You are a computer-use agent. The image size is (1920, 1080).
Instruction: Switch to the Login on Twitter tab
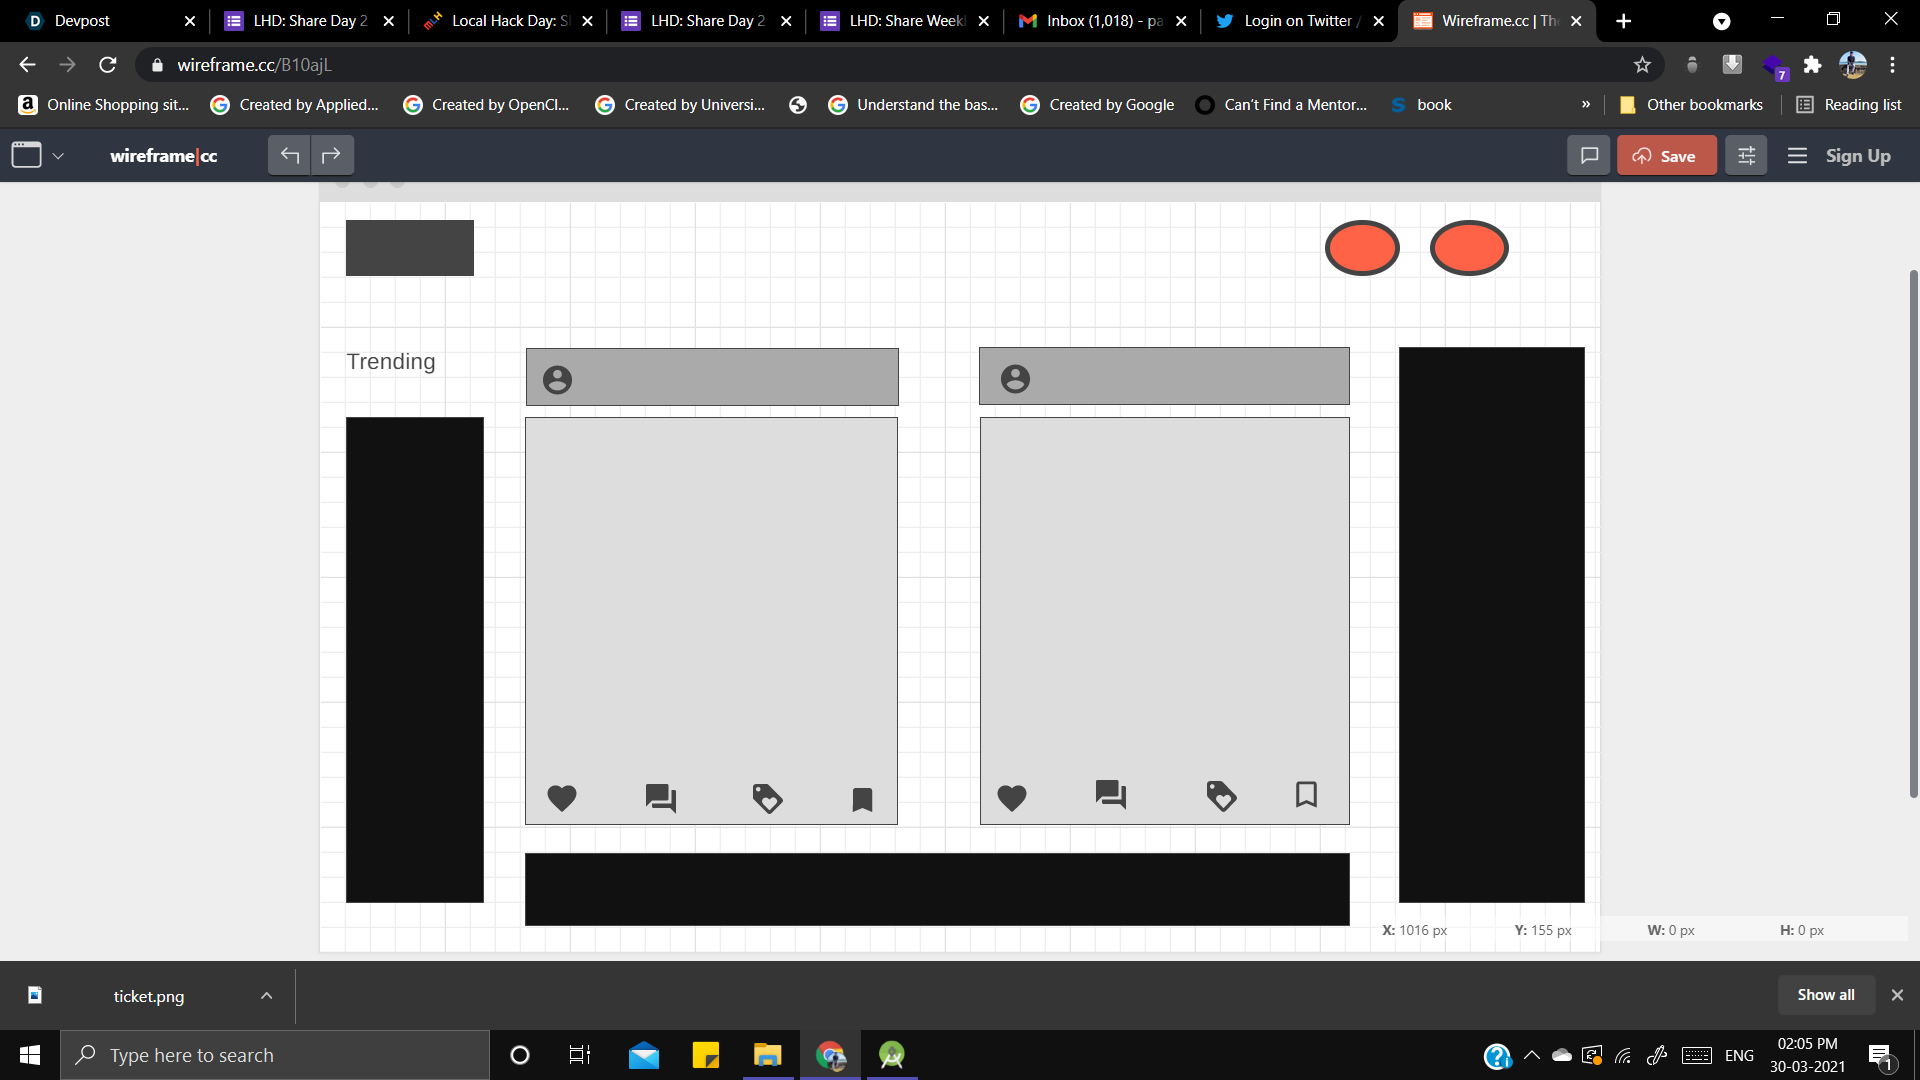[x=1297, y=20]
